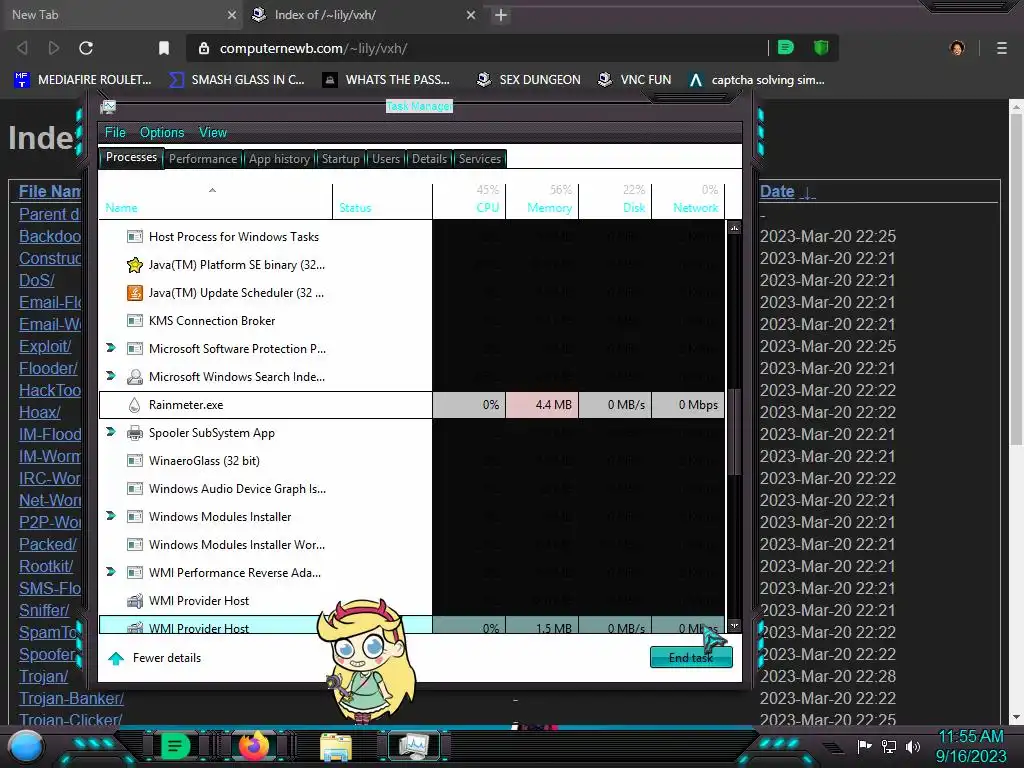The image size is (1024, 768).
Task: Switch to the Services tab
Action: [x=479, y=159]
